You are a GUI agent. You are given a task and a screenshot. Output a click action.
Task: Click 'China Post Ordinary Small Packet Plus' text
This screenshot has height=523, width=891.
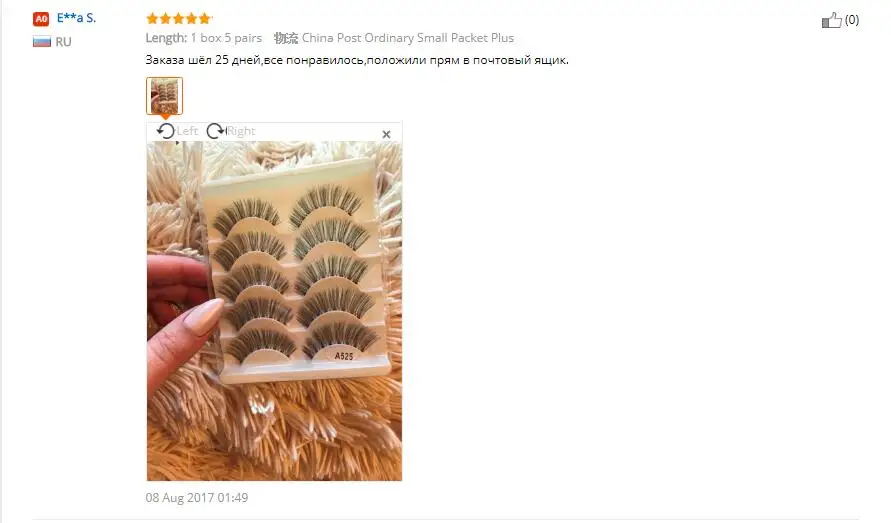point(407,38)
